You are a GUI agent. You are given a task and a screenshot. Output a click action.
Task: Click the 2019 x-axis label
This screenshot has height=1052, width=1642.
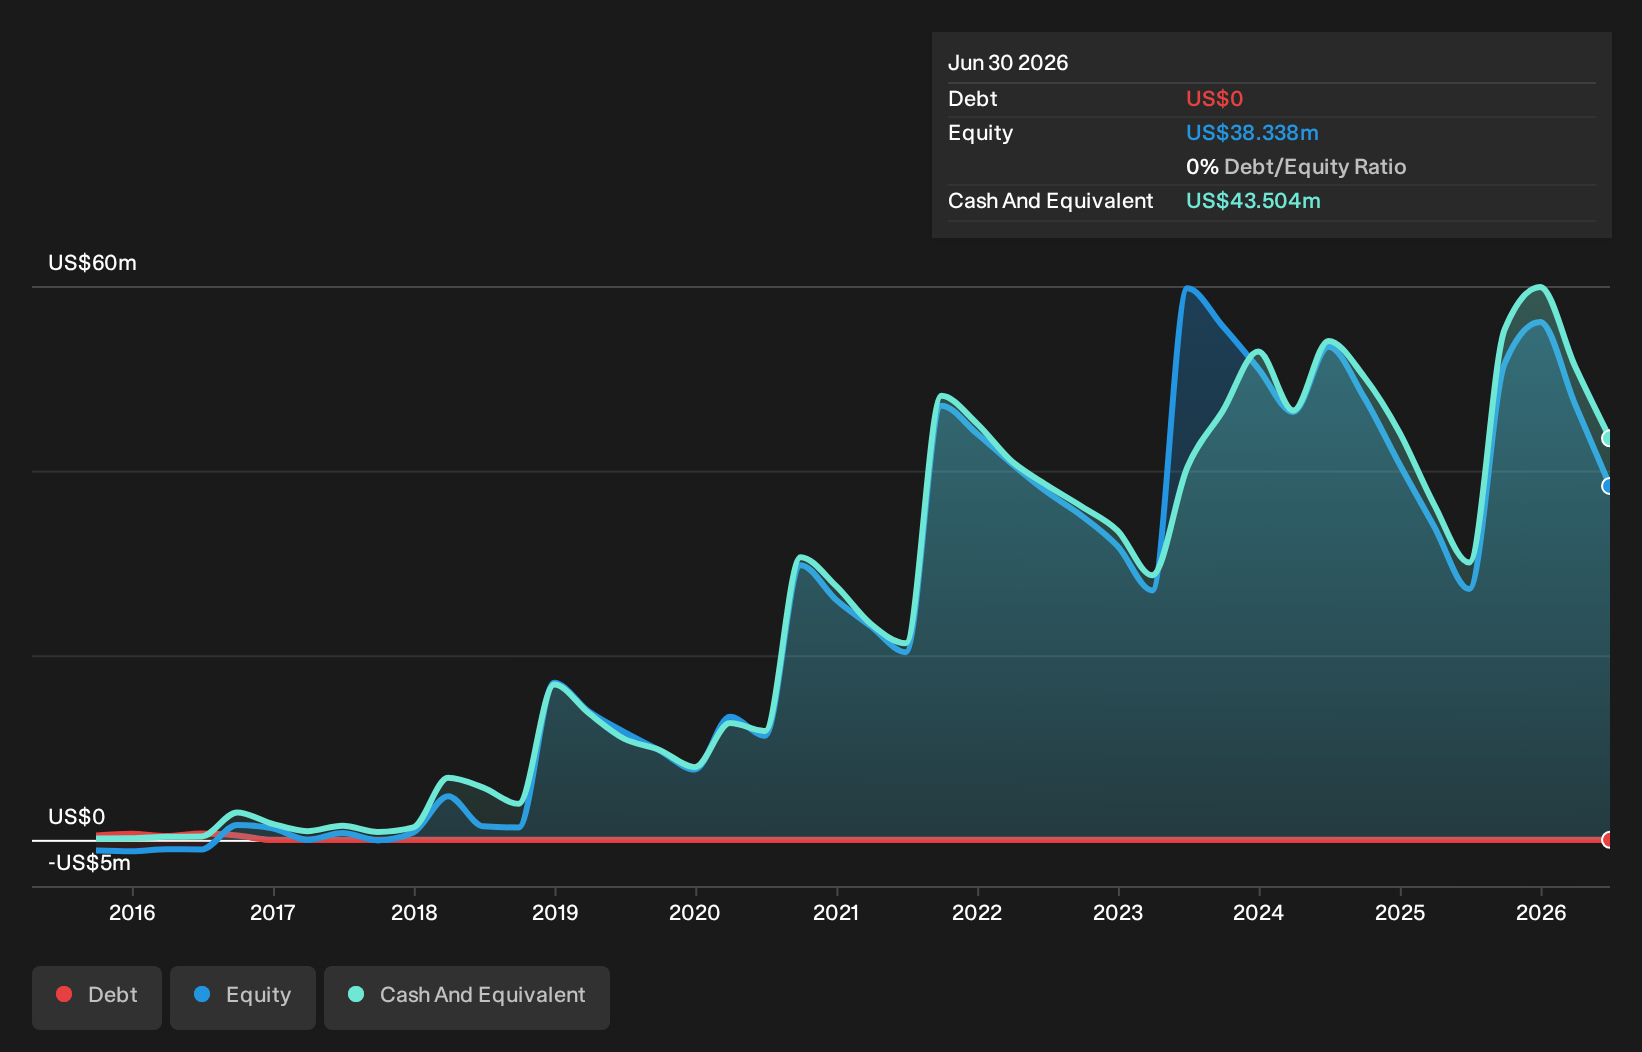[555, 912]
